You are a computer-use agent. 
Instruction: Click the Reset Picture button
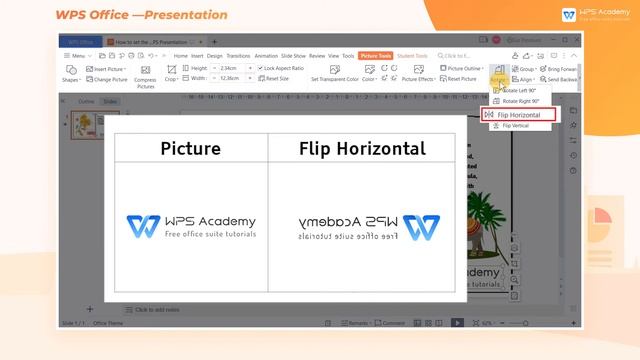tap(458, 78)
